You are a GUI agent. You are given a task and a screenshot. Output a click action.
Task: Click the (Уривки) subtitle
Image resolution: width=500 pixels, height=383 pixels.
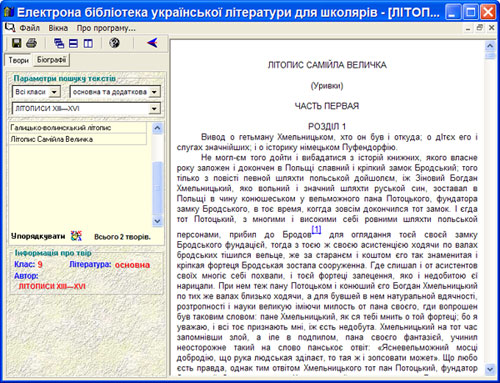327,86
